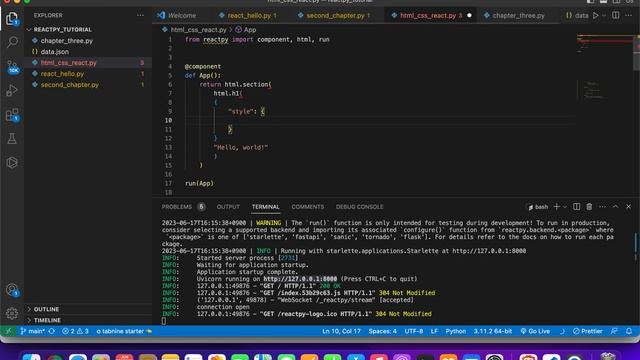
Task: Click 3.11.2 64-bit interpreter selector
Action: click(493, 331)
